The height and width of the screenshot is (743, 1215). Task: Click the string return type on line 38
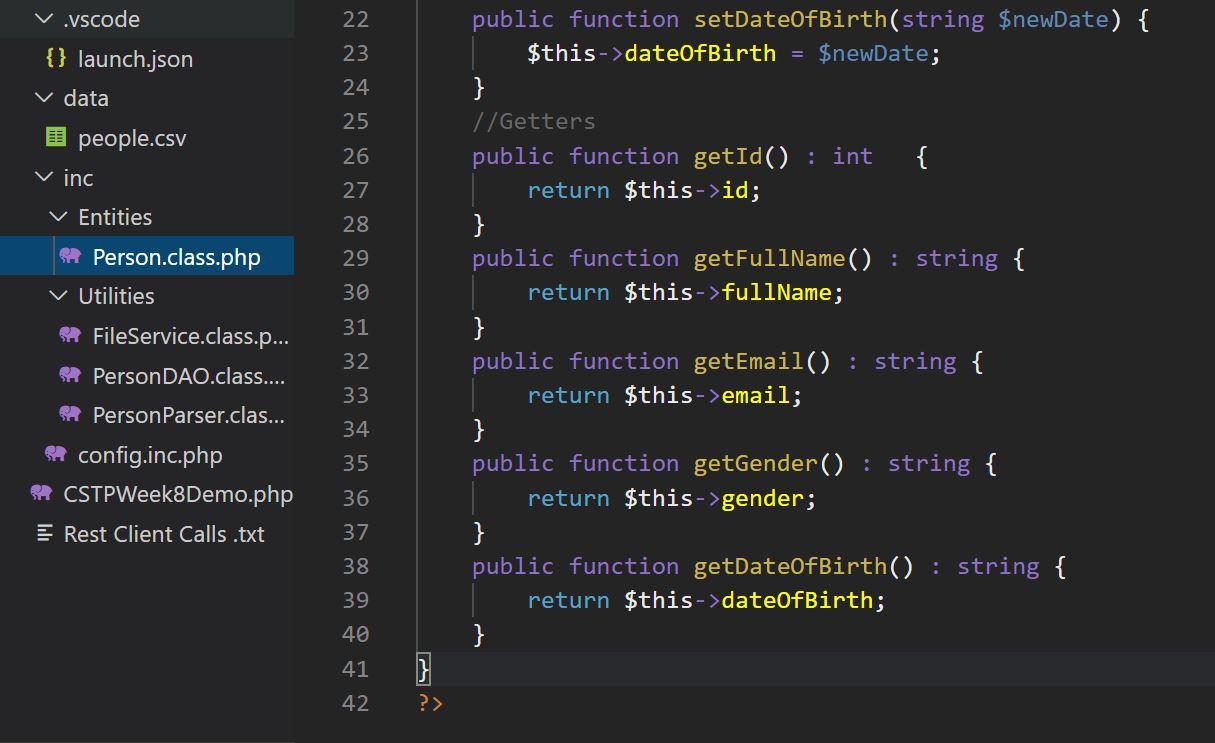(x=998, y=566)
